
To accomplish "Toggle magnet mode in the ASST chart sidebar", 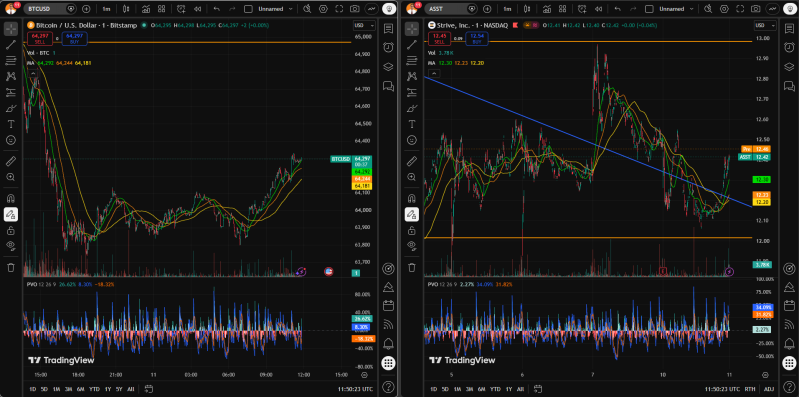I will 411,198.
